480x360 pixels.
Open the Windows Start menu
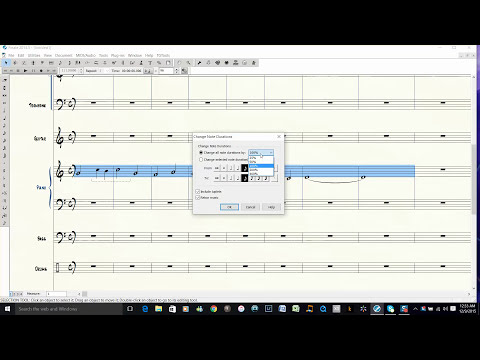pyautogui.click(x=7, y=309)
